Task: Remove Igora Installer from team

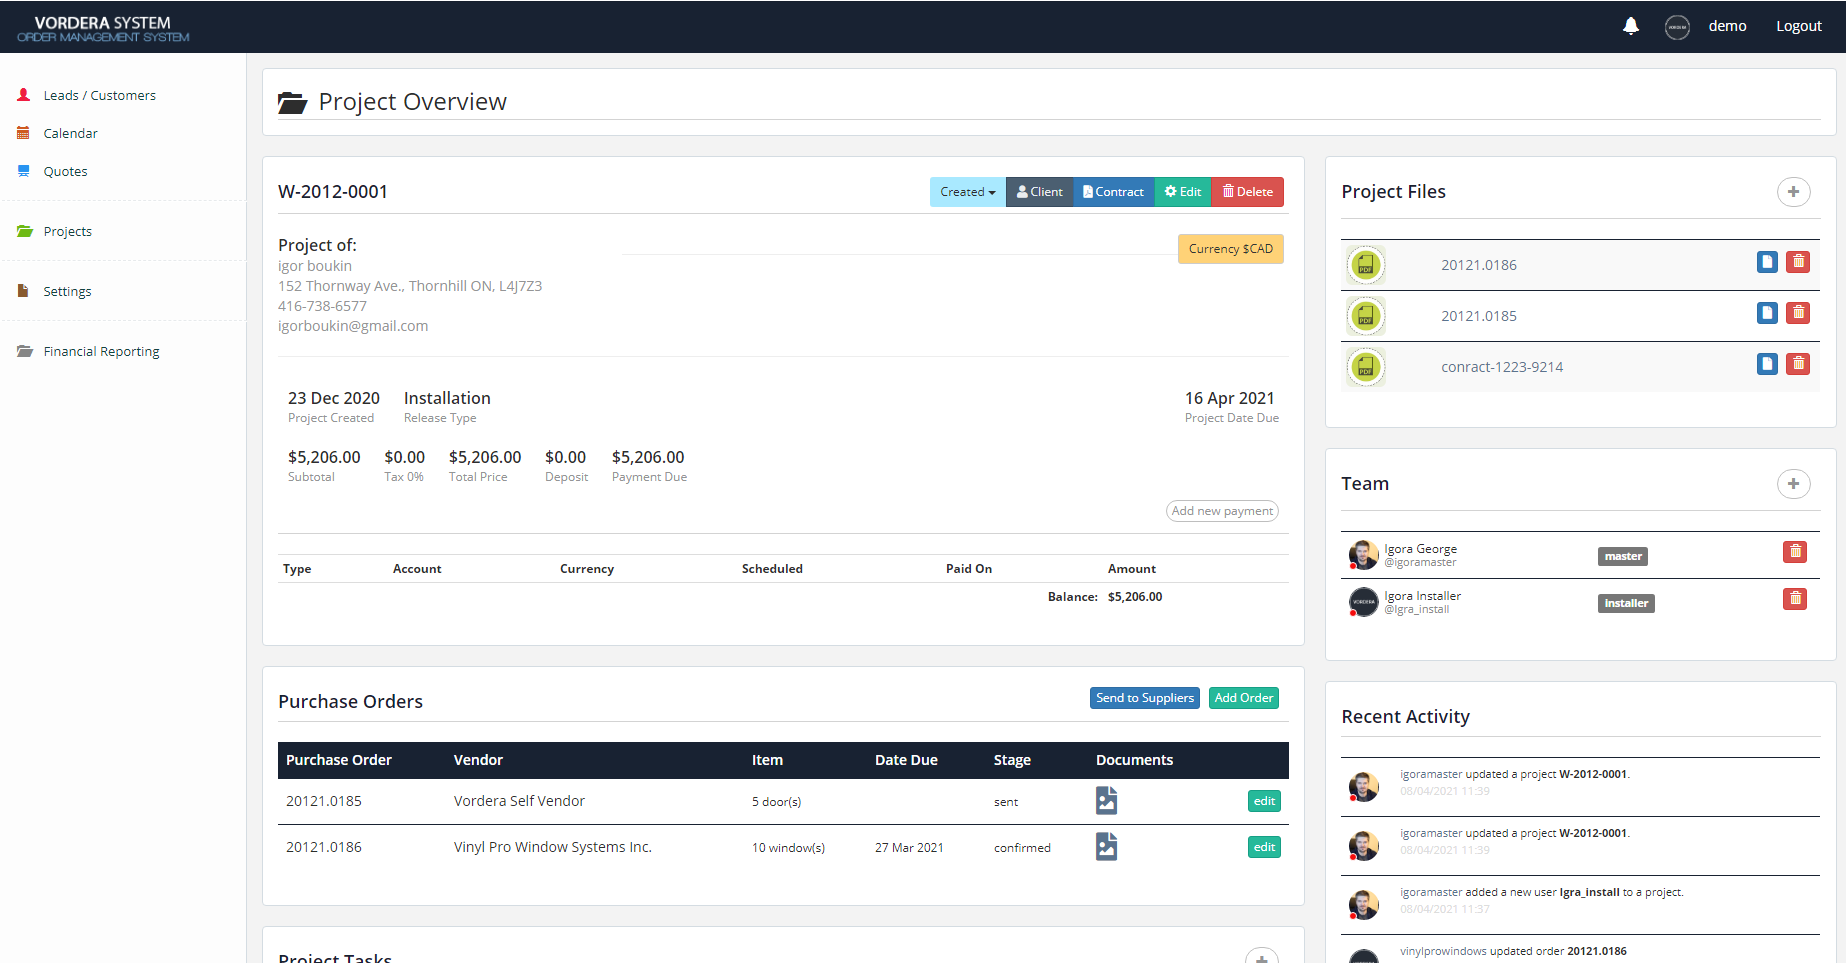Action: [1795, 599]
